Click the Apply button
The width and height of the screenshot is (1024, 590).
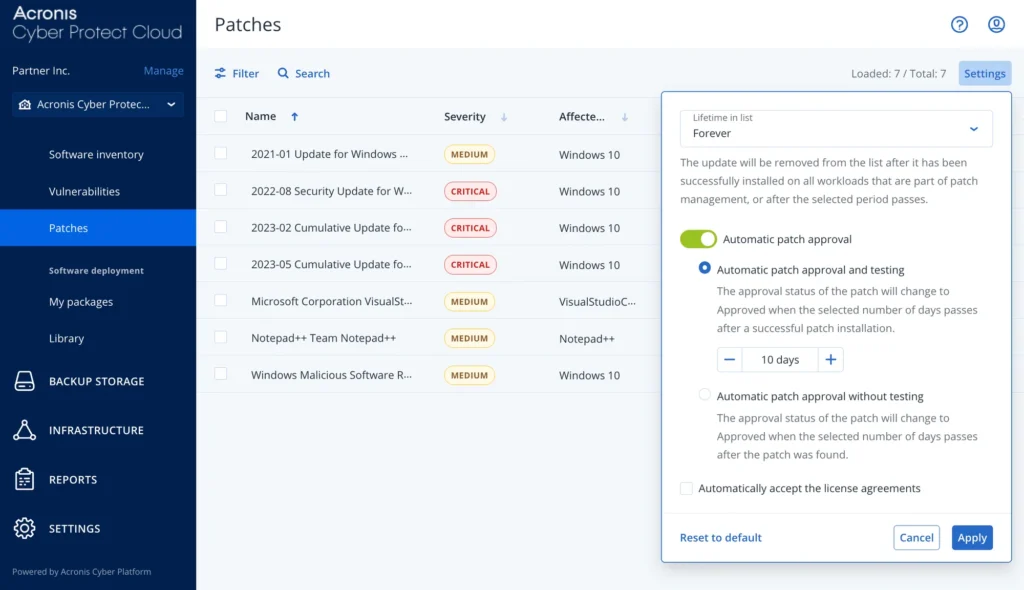pyautogui.click(x=971, y=537)
